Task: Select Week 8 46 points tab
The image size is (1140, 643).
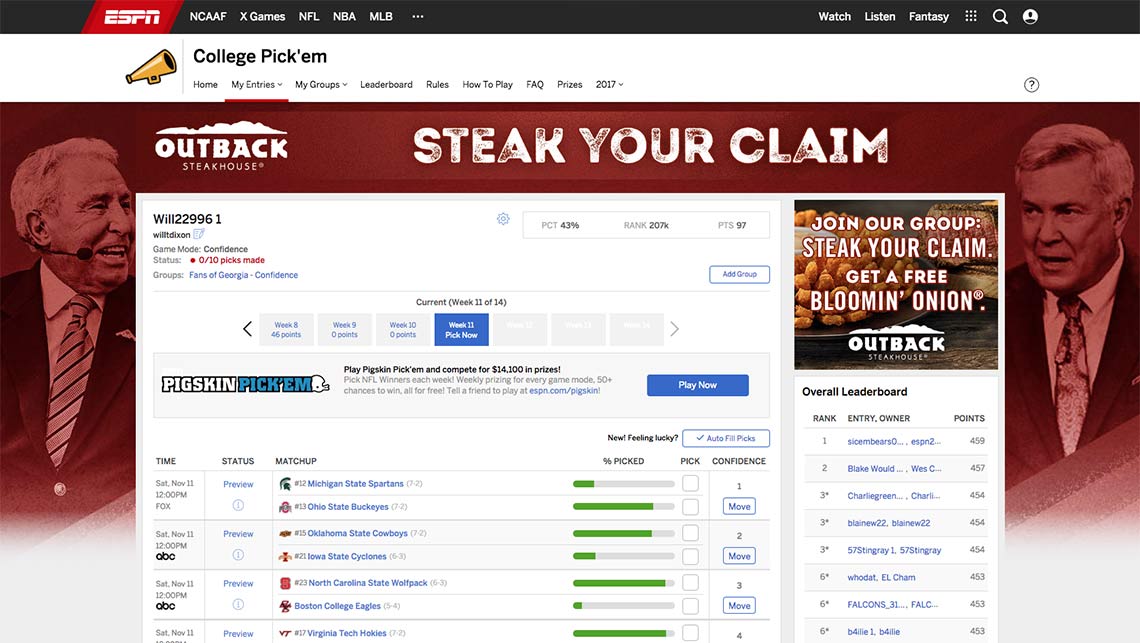Action: pos(286,330)
